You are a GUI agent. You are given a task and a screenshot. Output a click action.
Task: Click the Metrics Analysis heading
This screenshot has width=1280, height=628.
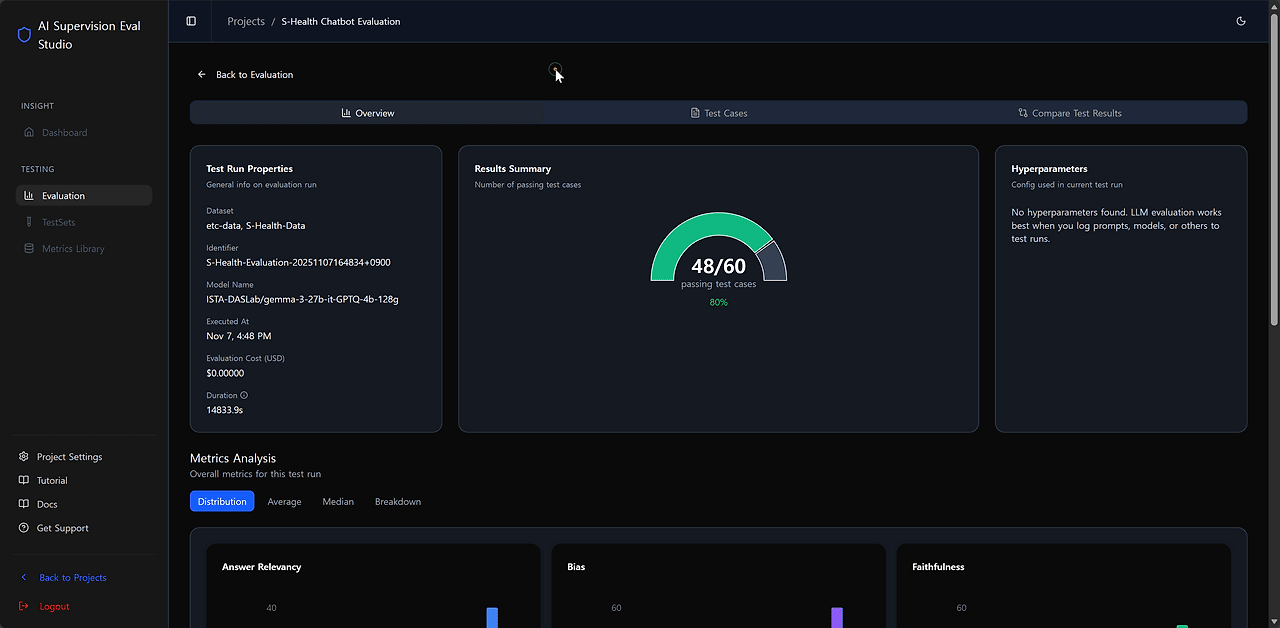(x=233, y=458)
